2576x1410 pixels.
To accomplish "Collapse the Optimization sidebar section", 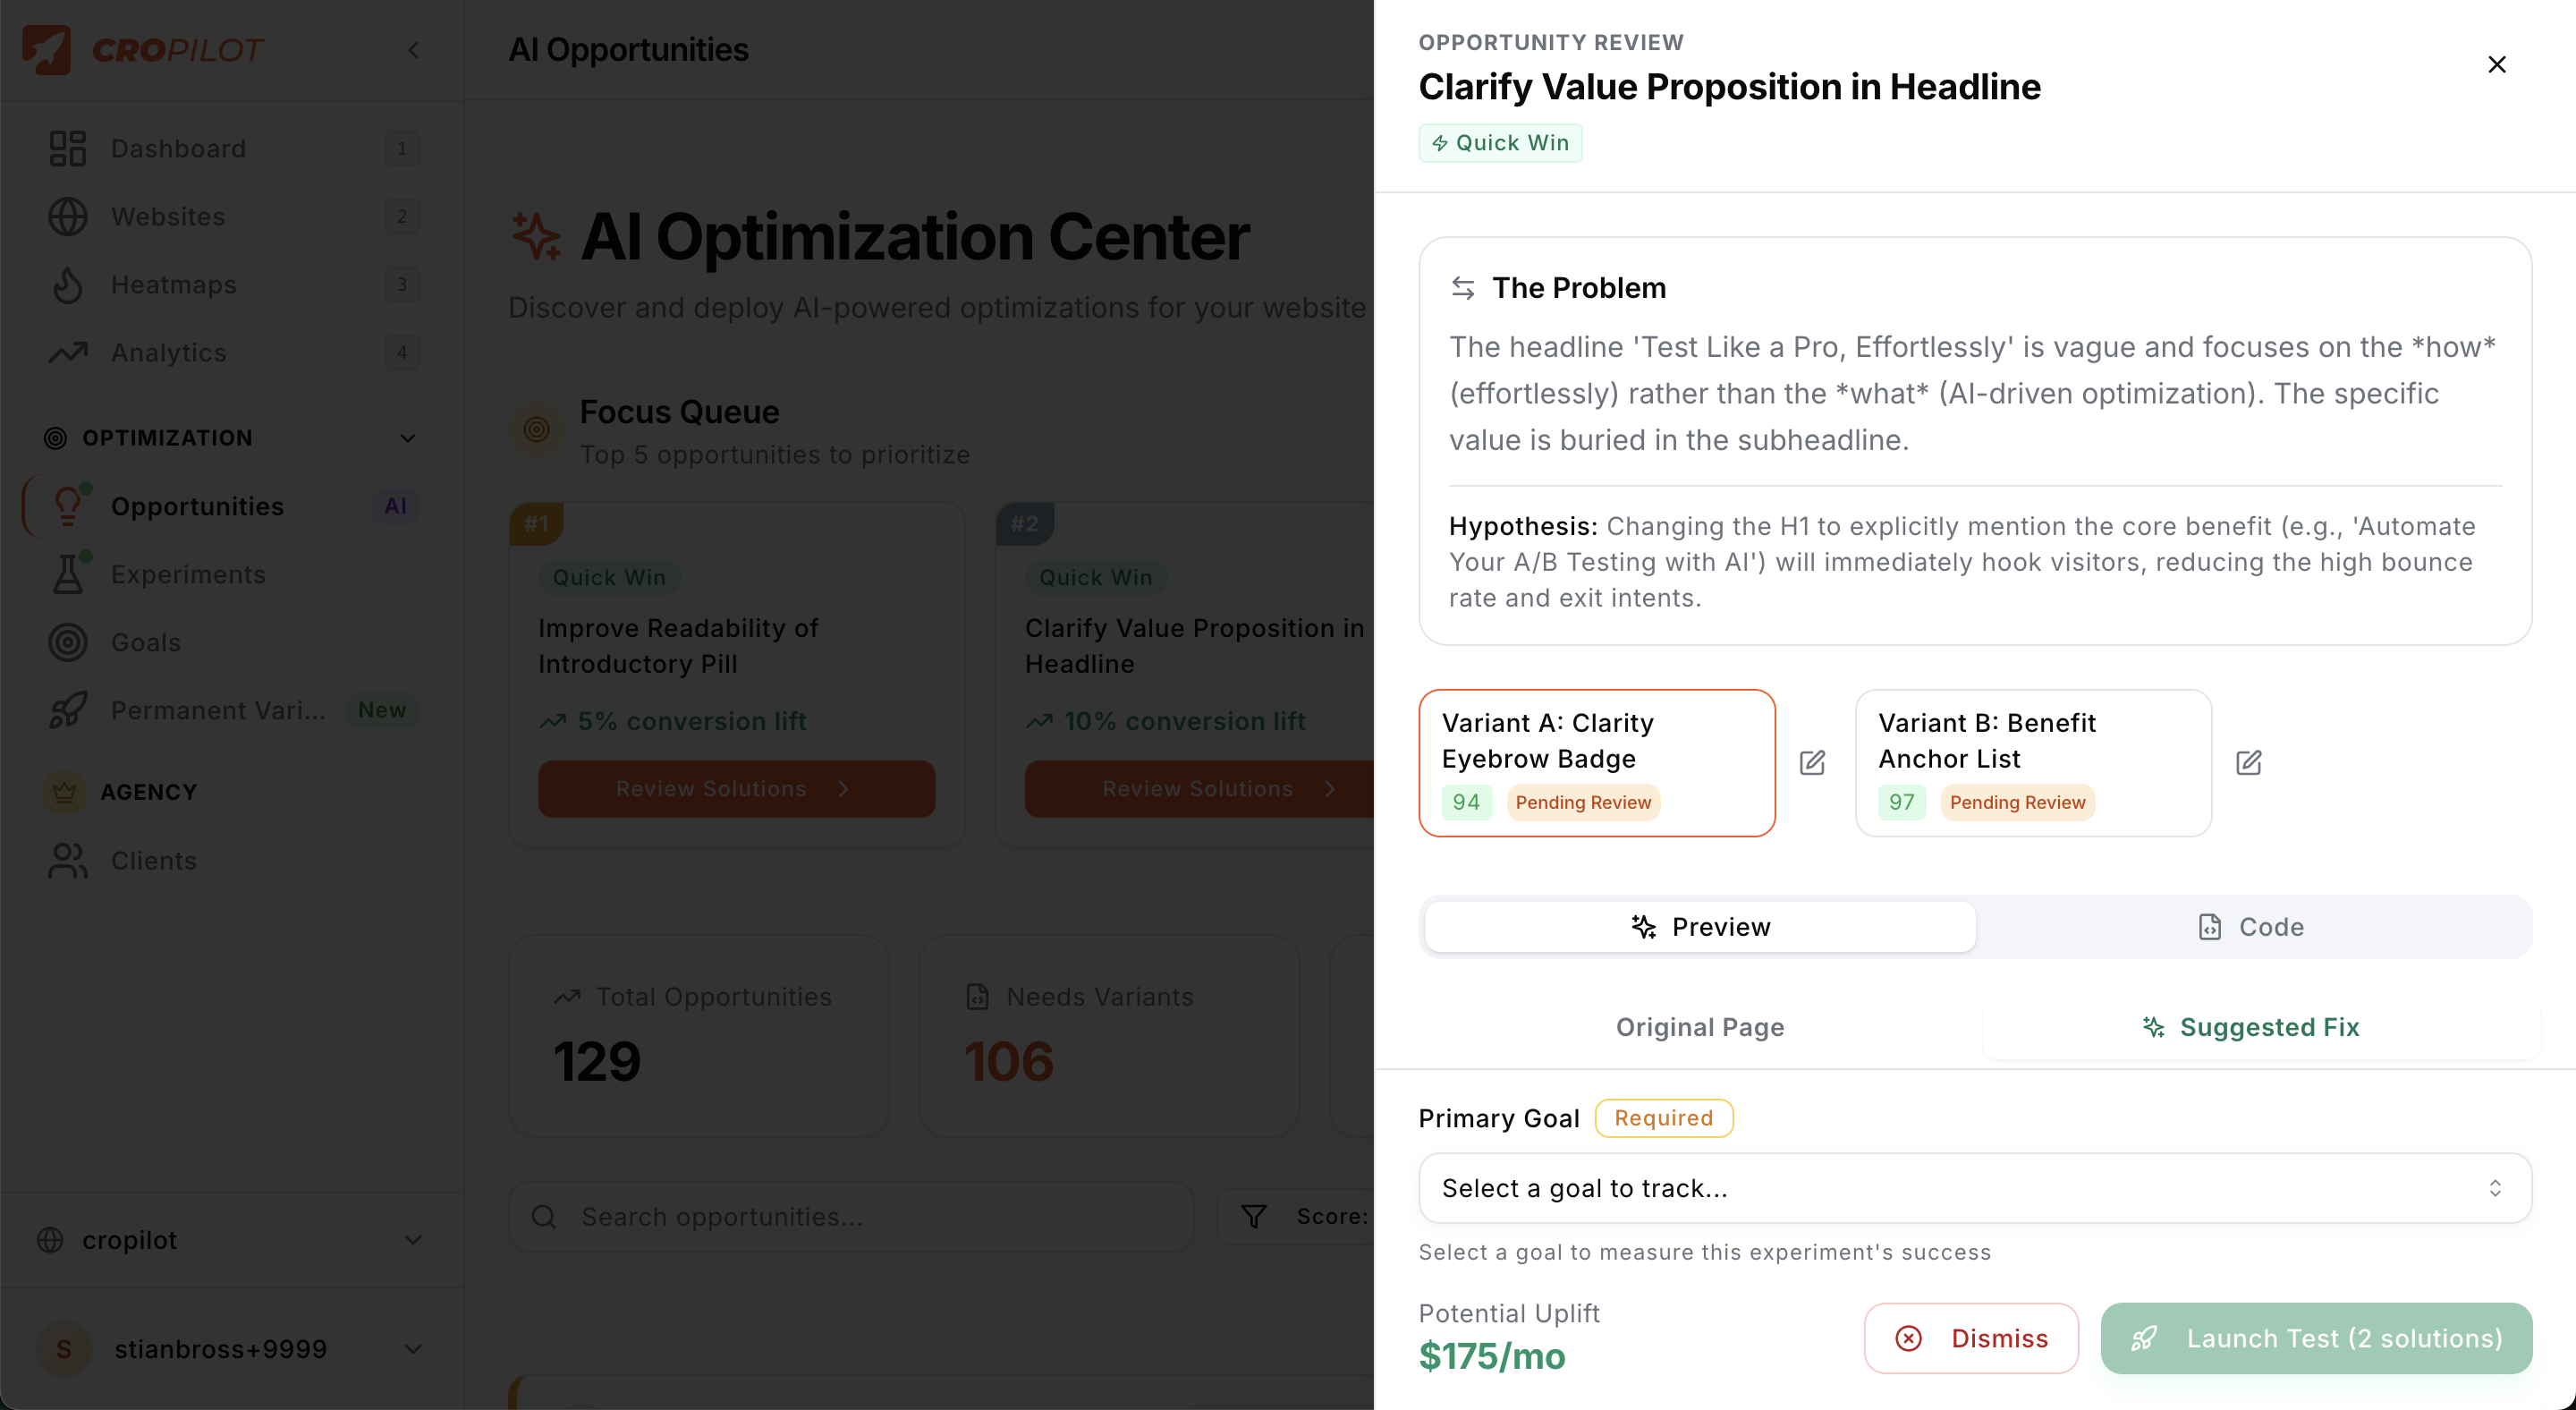I will point(407,438).
